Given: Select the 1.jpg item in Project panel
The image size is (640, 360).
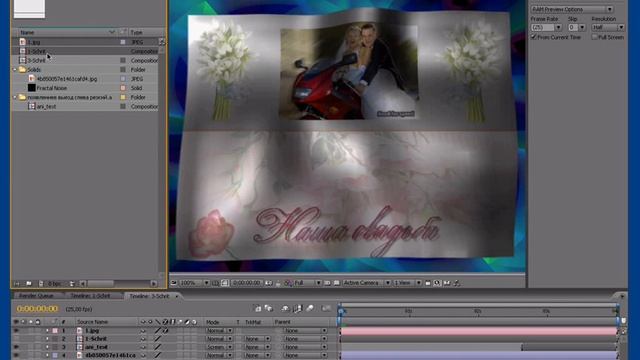Looking at the screenshot, I should click(x=34, y=42).
